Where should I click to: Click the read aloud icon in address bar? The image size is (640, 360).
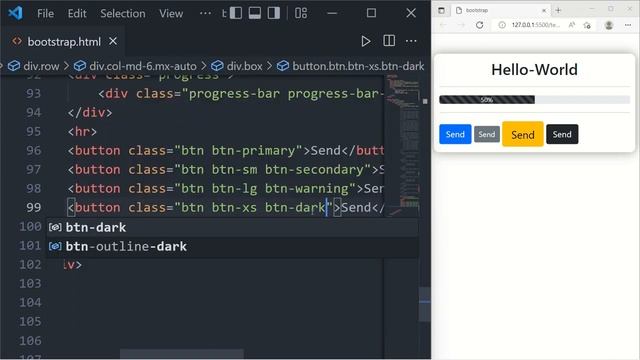tap(572, 25)
